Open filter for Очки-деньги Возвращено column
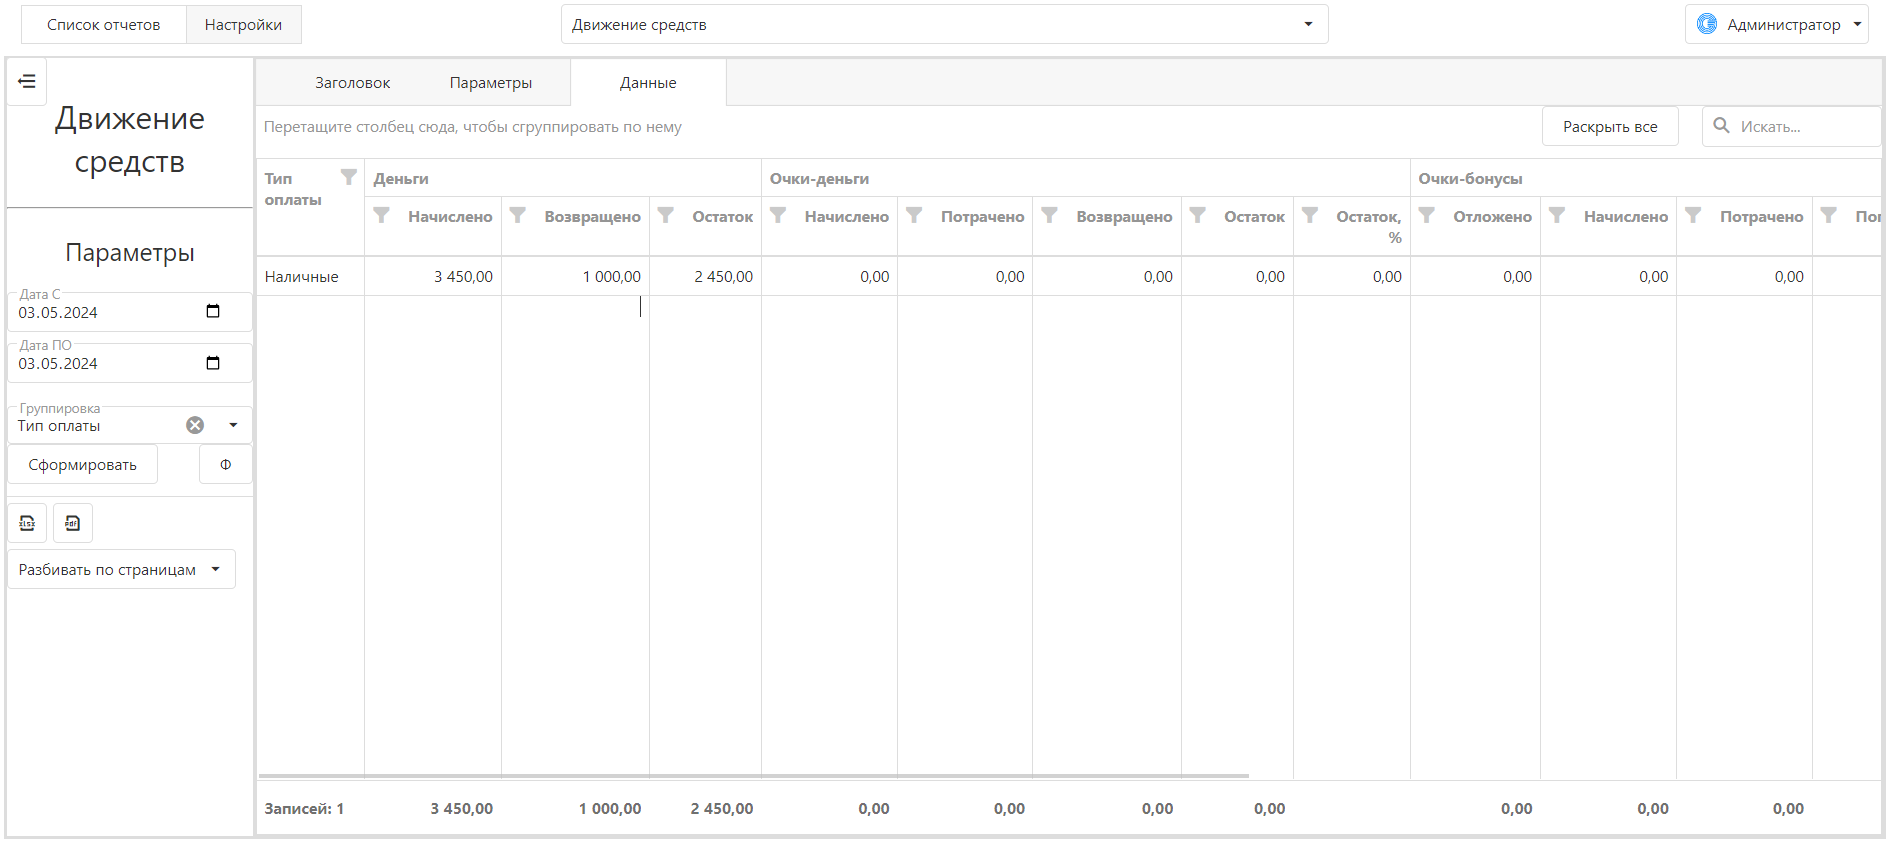1888x842 pixels. coord(1049,215)
